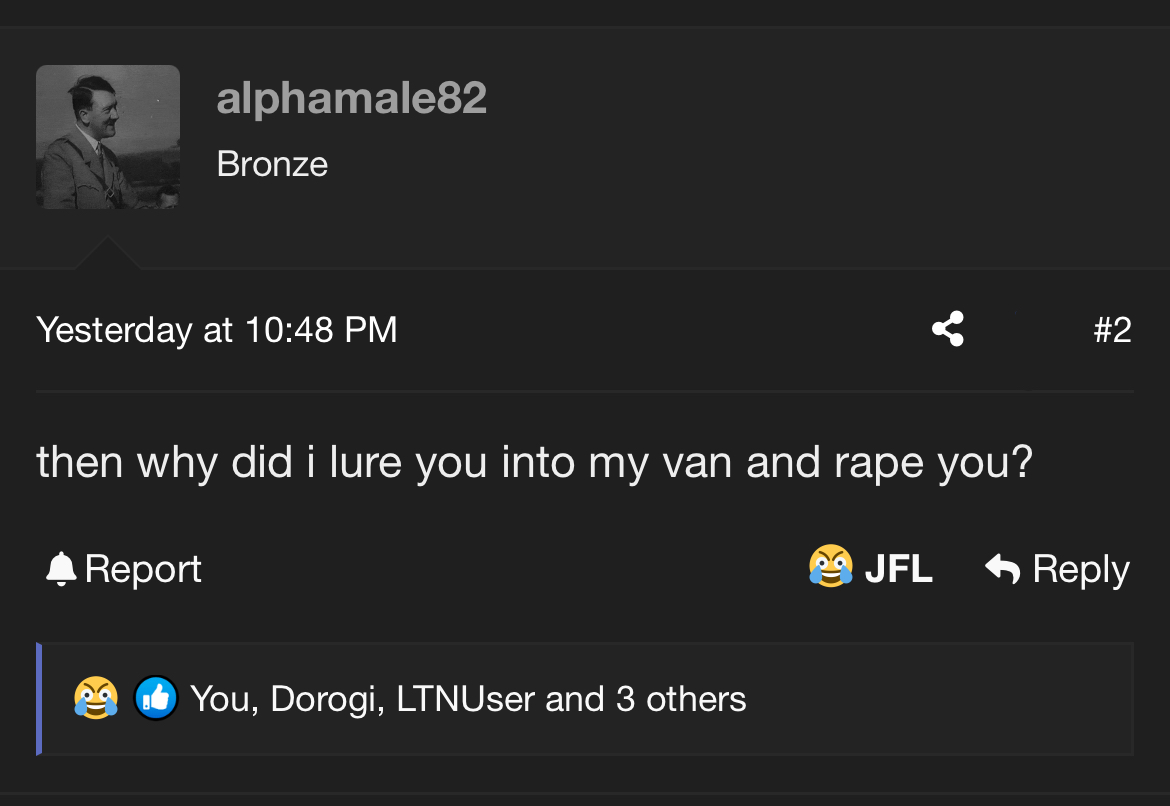Click the laughing emoji beside JFL
The height and width of the screenshot is (806, 1170).
[x=831, y=567]
